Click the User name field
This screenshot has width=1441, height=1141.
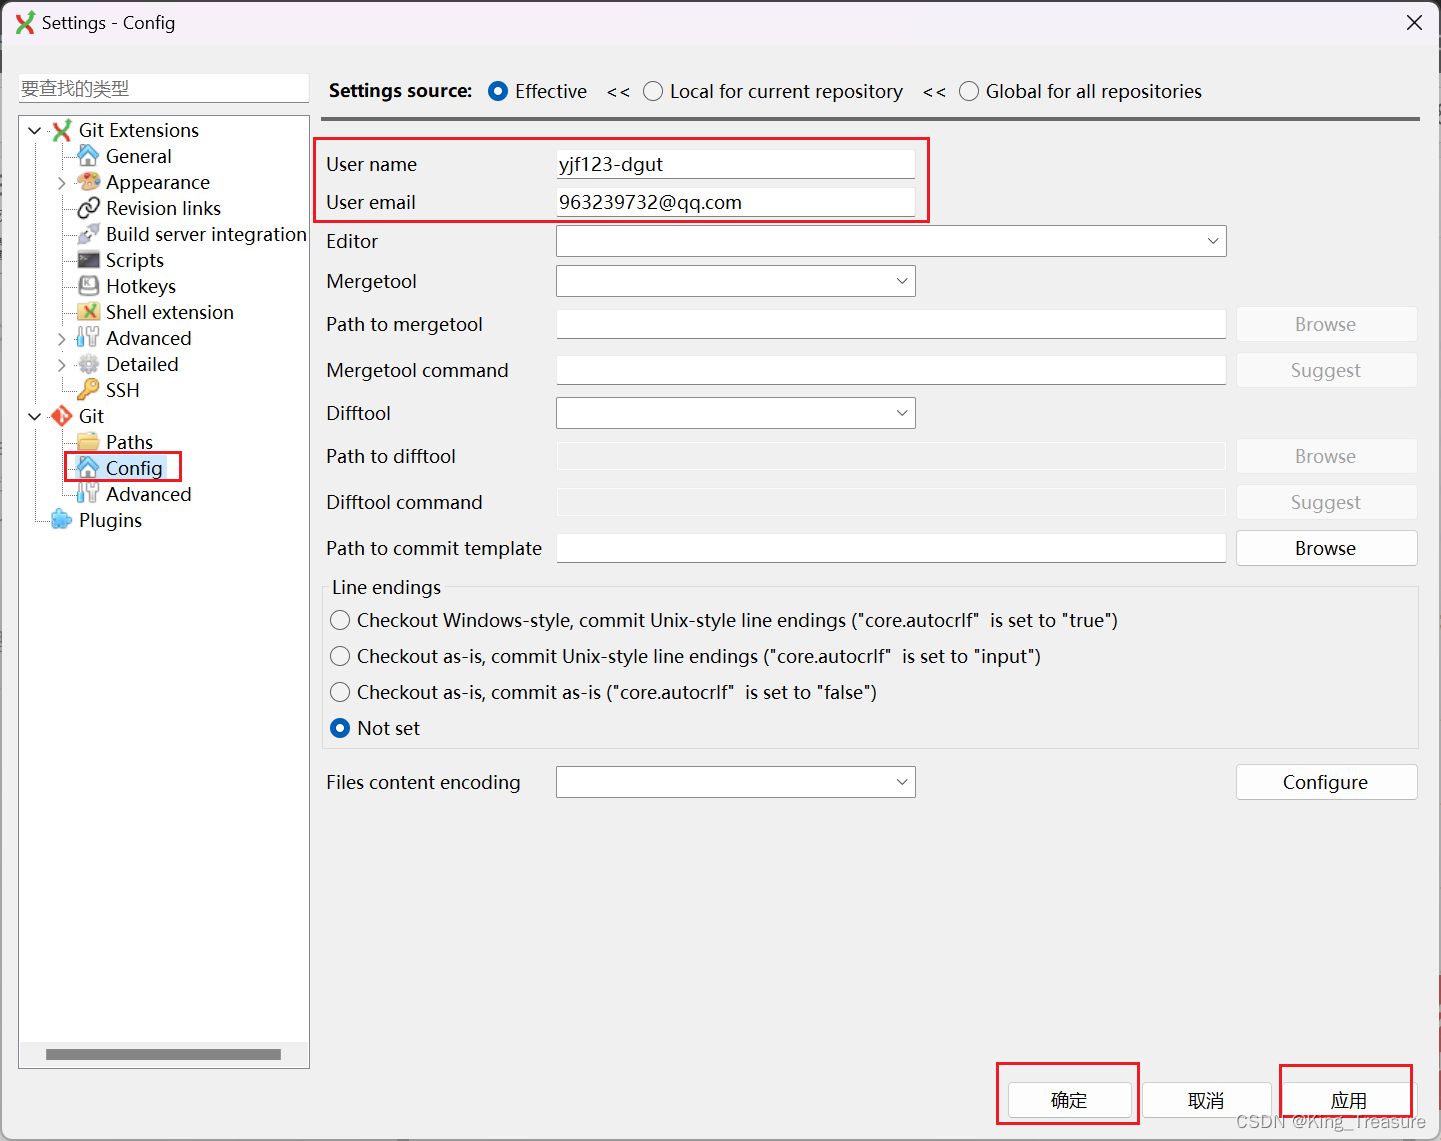pyautogui.click(x=735, y=164)
